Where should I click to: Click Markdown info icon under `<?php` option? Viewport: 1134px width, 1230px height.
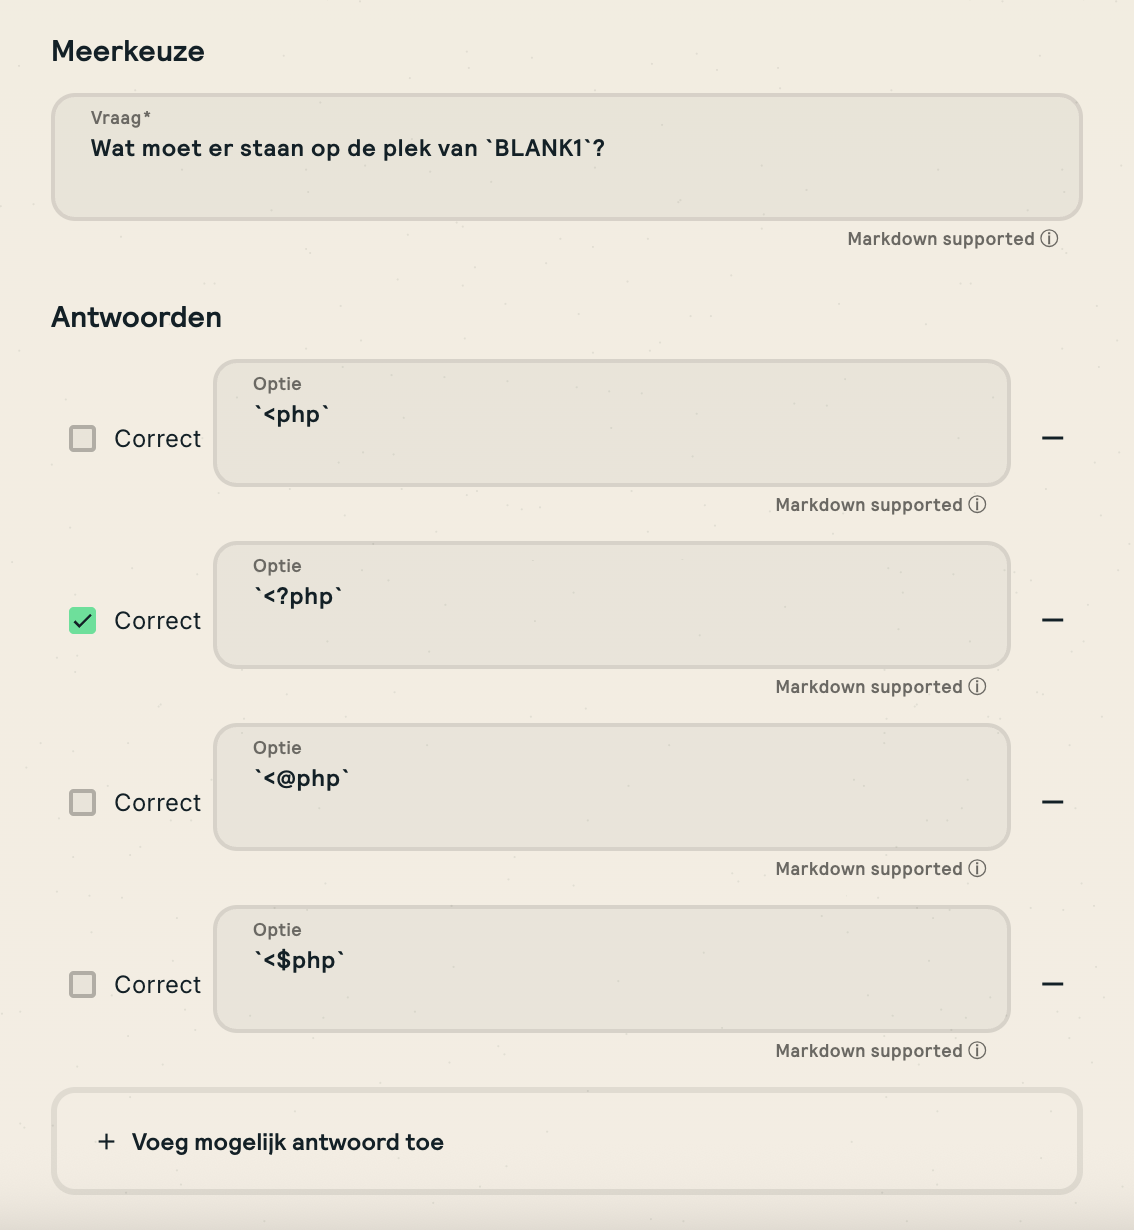pyautogui.click(x=977, y=687)
